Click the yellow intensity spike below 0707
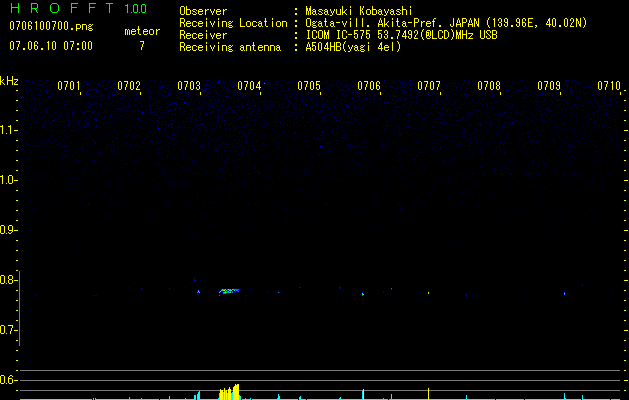 point(428,394)
